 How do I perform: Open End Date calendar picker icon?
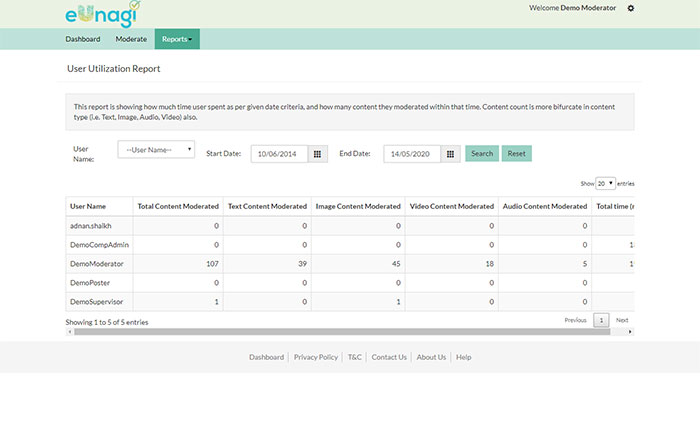[450, 154]
